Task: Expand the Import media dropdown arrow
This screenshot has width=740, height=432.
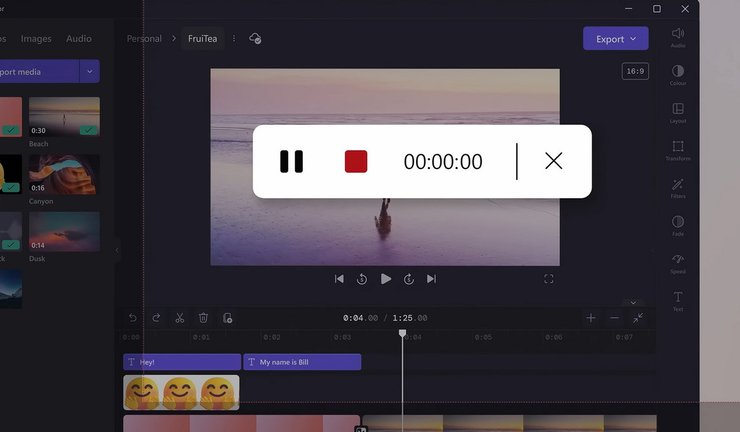Action: (x=90, y=71)
